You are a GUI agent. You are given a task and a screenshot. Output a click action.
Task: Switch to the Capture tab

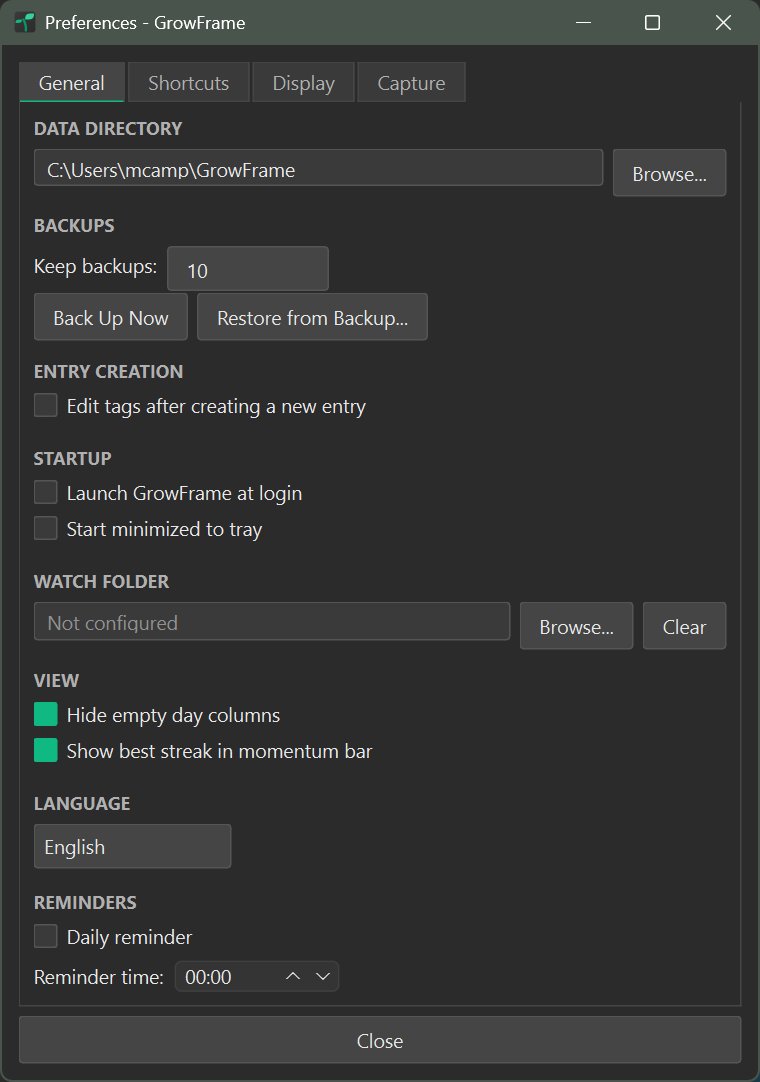coord(411,83)
